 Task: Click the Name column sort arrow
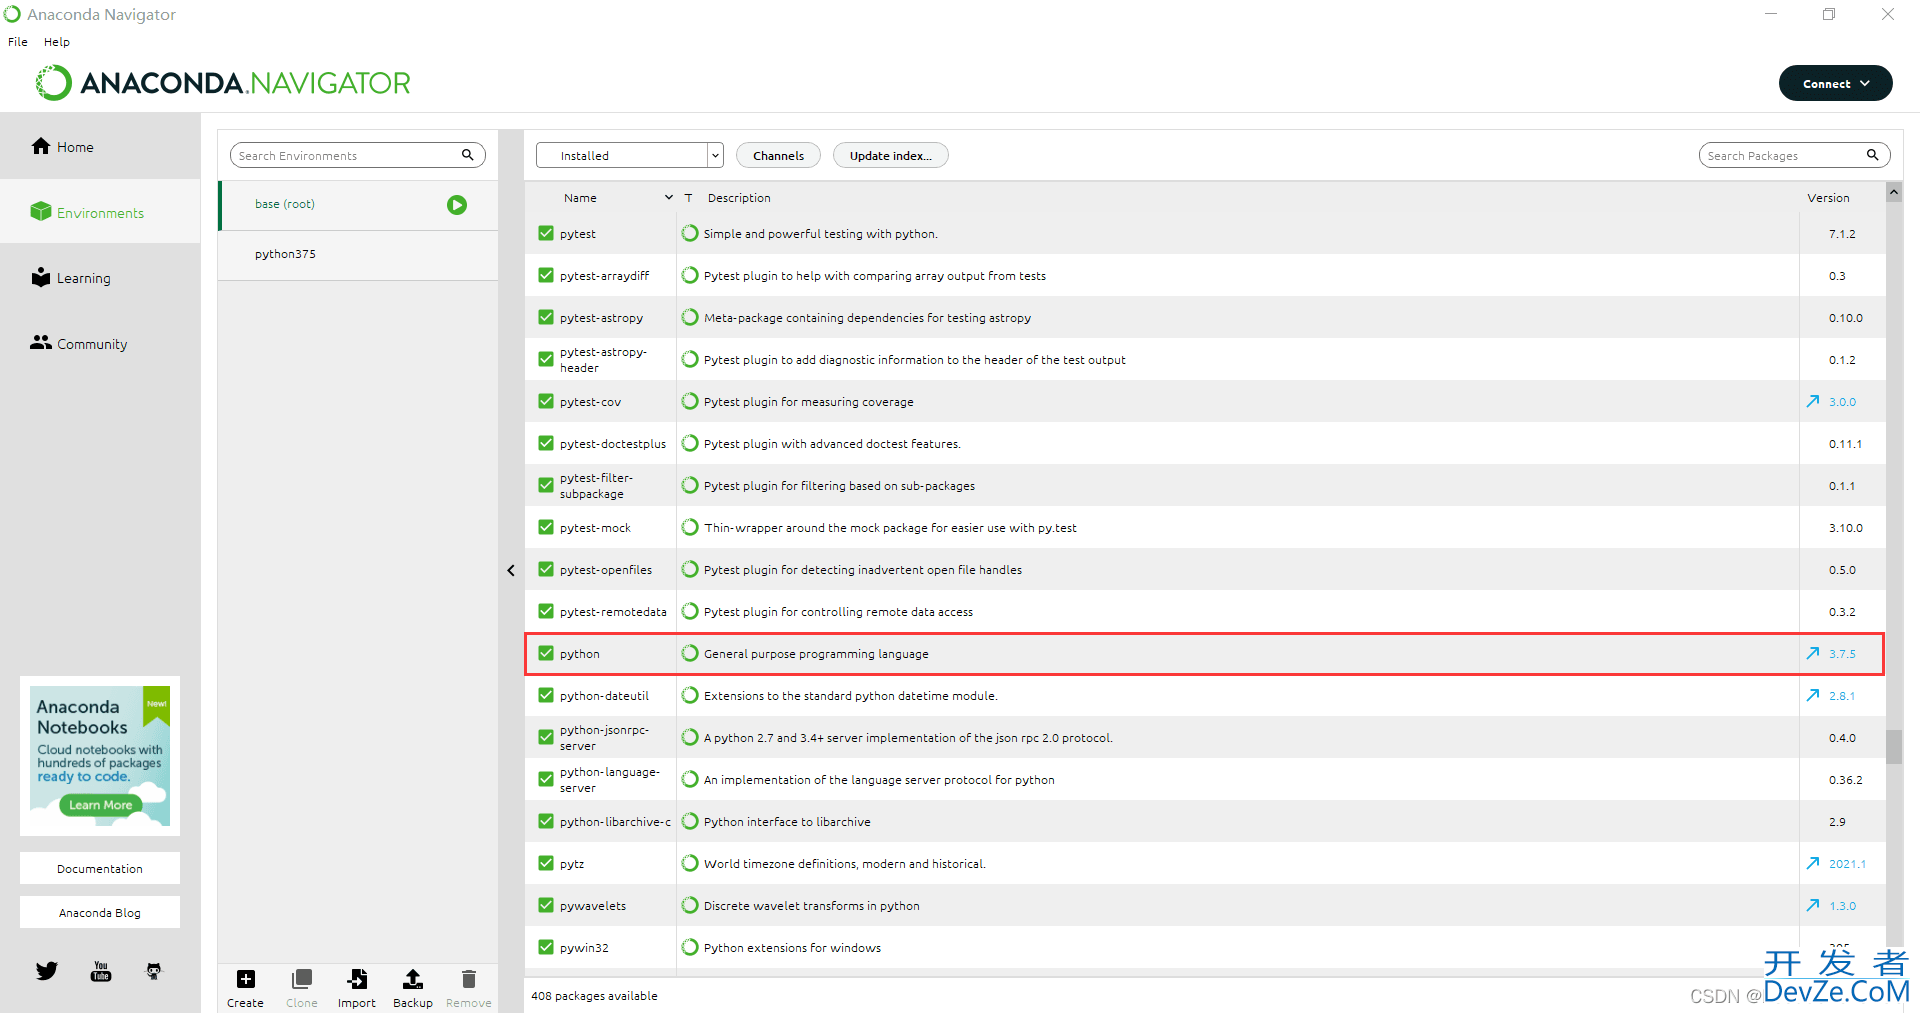[669, 198]
